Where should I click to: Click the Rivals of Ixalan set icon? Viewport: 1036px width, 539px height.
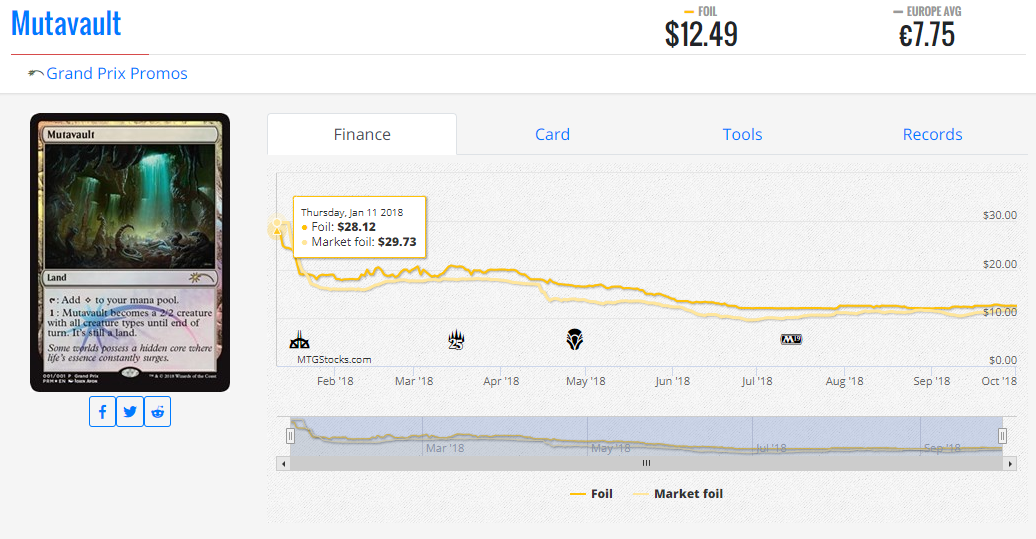(299, 339)
